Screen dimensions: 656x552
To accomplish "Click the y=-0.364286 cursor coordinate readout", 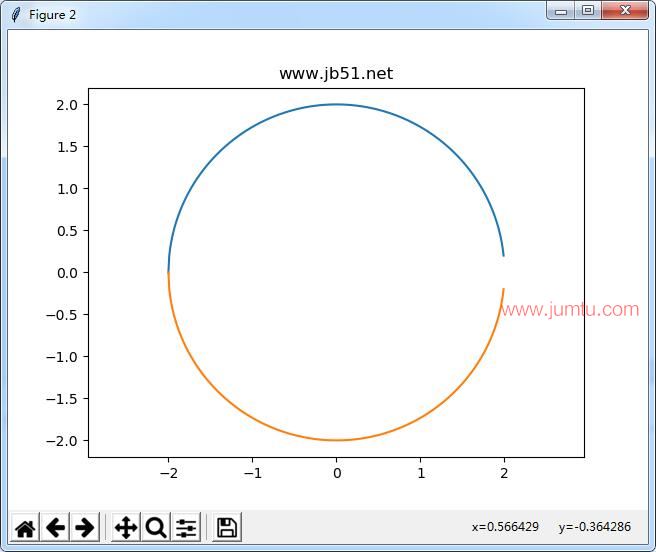I will 594,527.
